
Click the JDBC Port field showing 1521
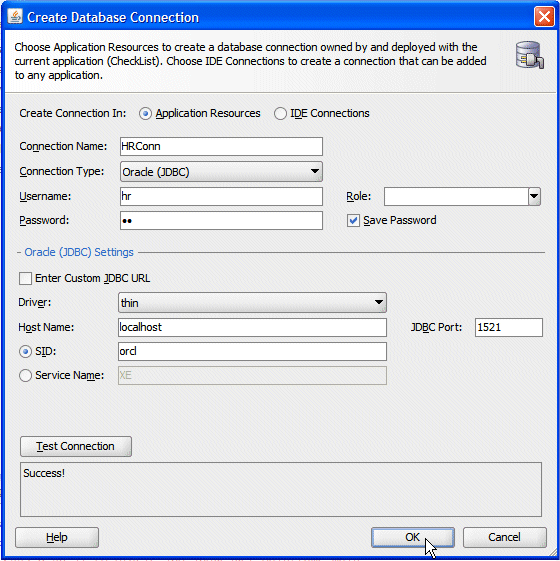508,327
